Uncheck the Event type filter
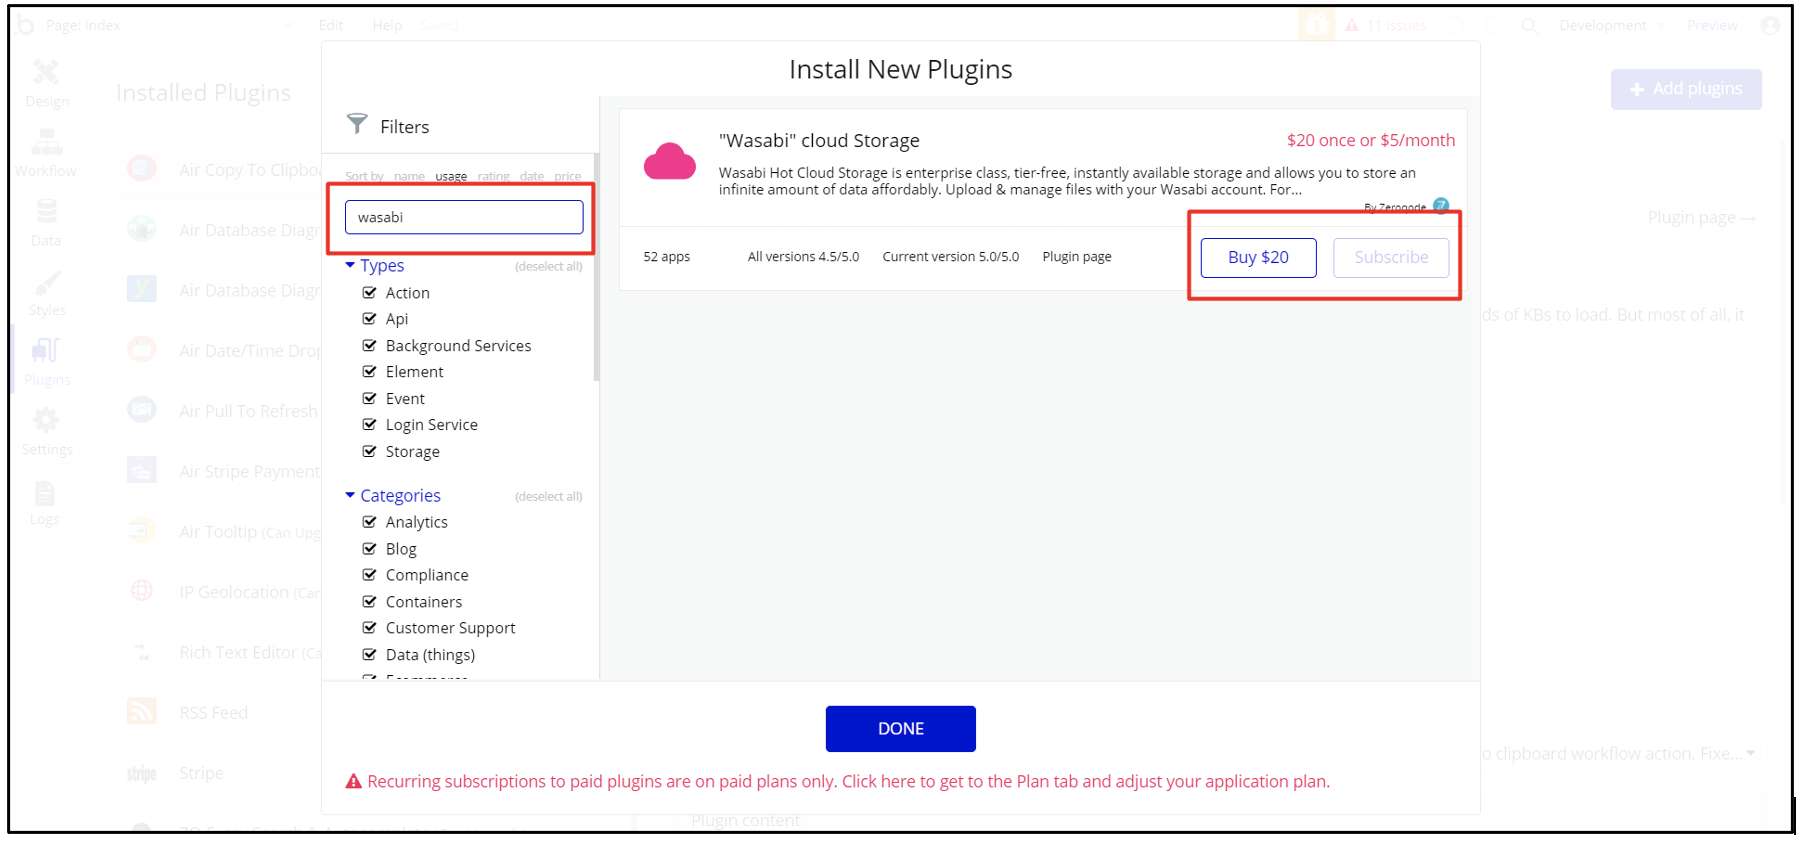Viewport: 1802px width, 842px height. coord(369,398)
